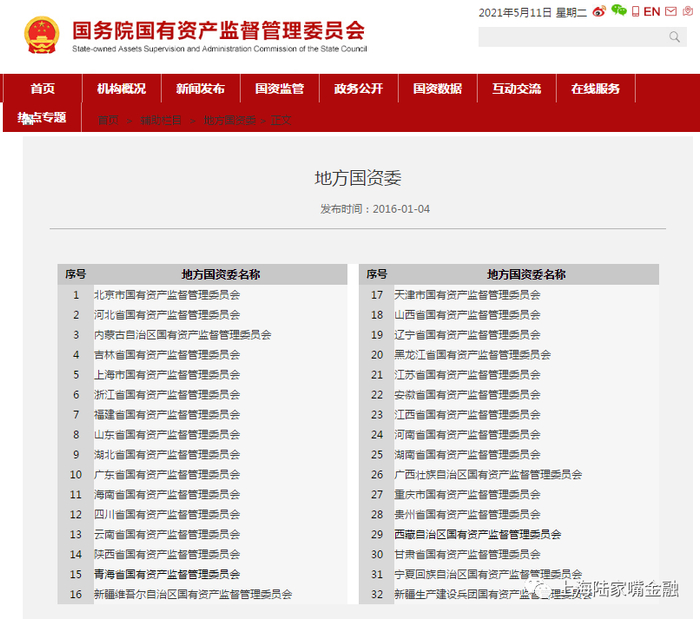Click the search magnifier icon

675,37
